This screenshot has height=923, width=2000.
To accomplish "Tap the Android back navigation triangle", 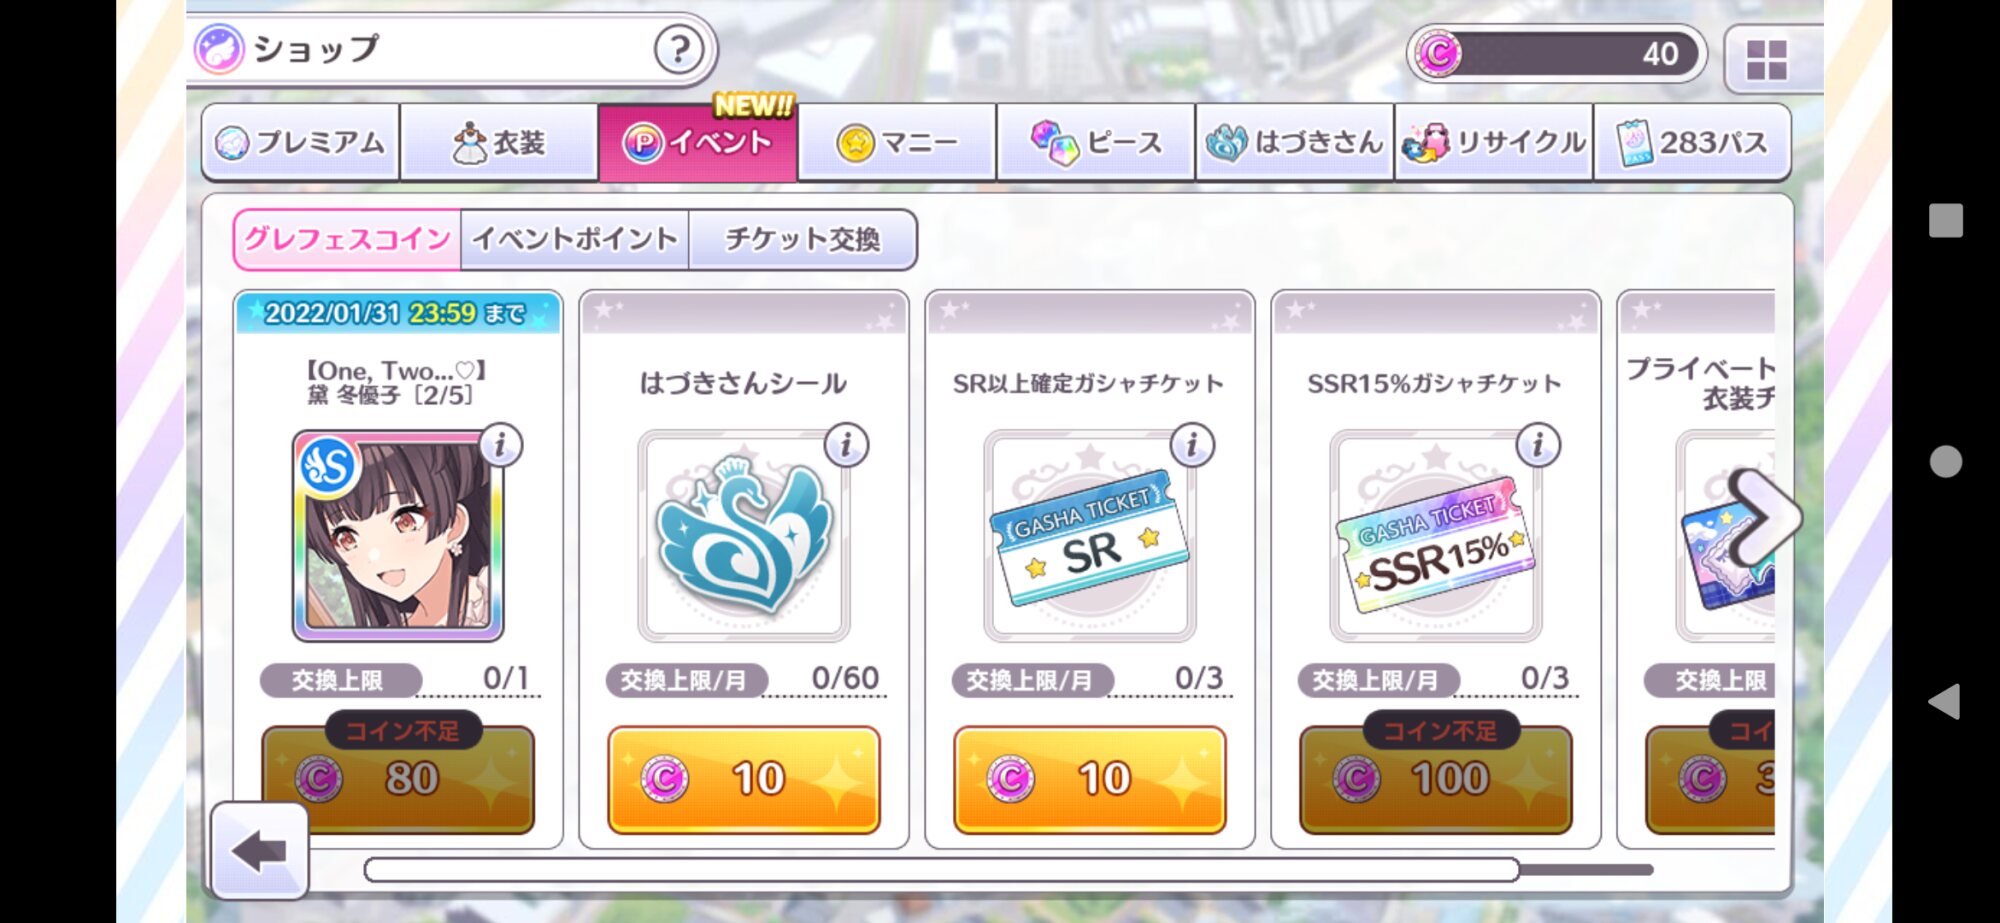I will point(1945,702).
